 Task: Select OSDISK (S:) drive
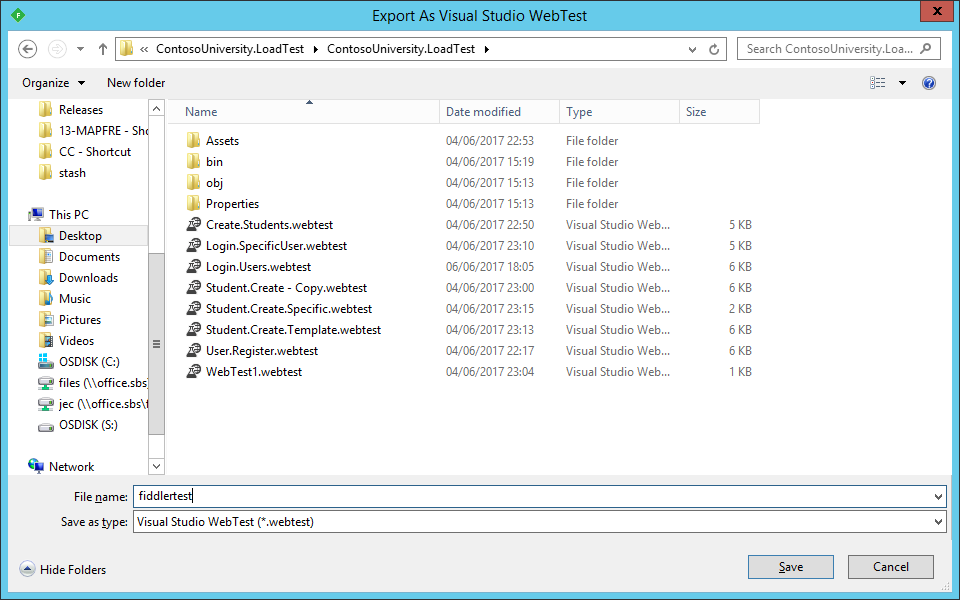click(x=78, y=425)
